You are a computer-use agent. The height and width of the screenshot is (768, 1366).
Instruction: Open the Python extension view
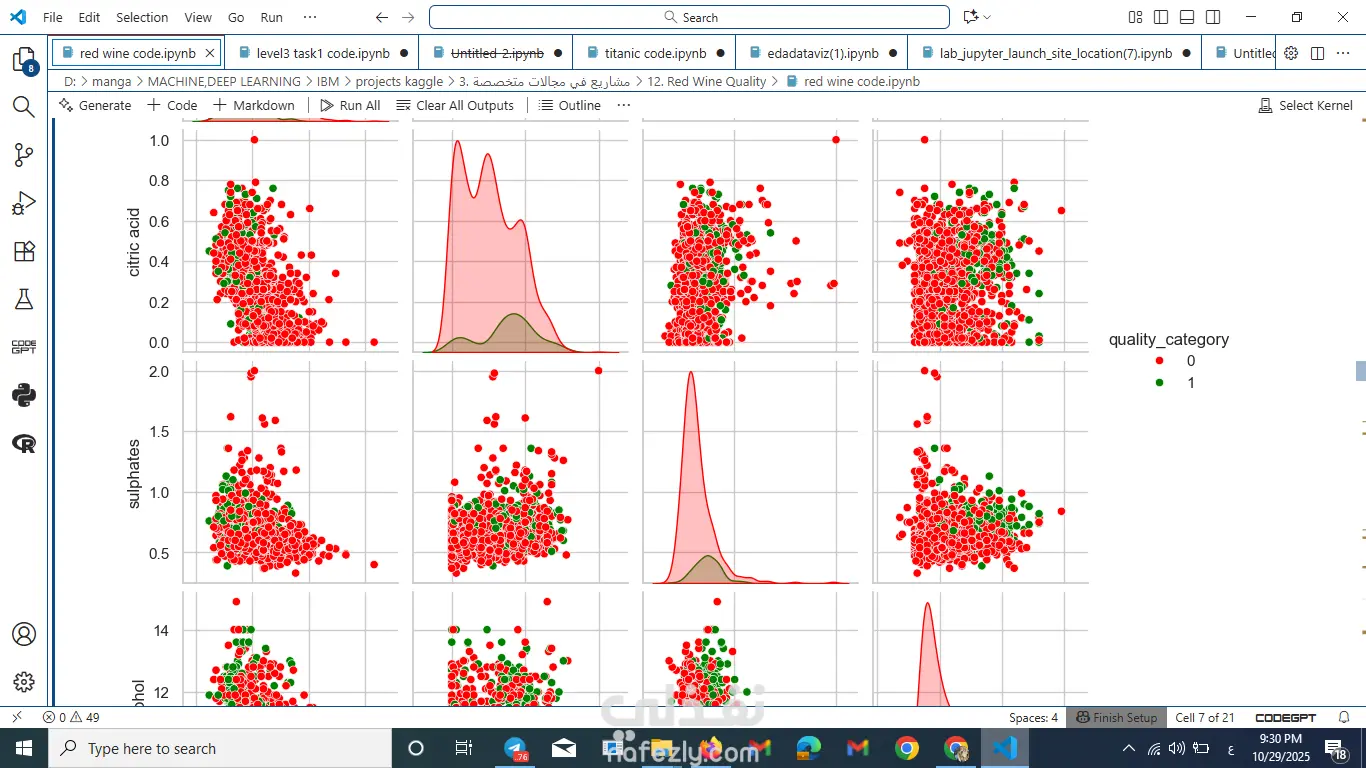point(24,395)
